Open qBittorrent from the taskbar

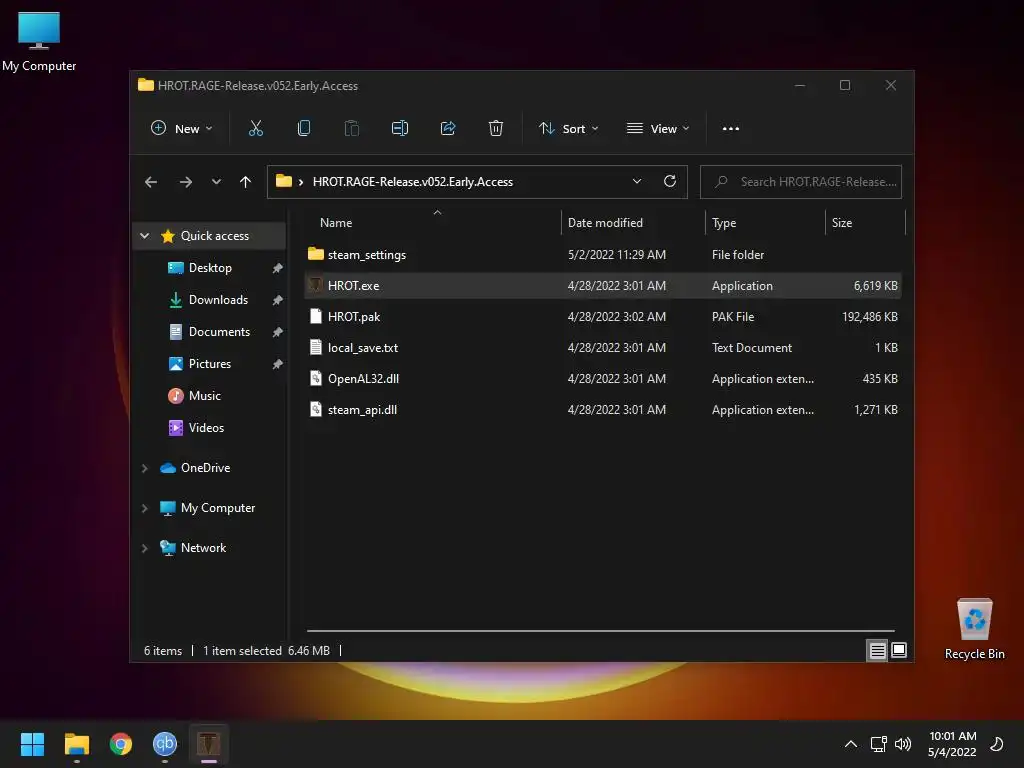tap(165, 744)
